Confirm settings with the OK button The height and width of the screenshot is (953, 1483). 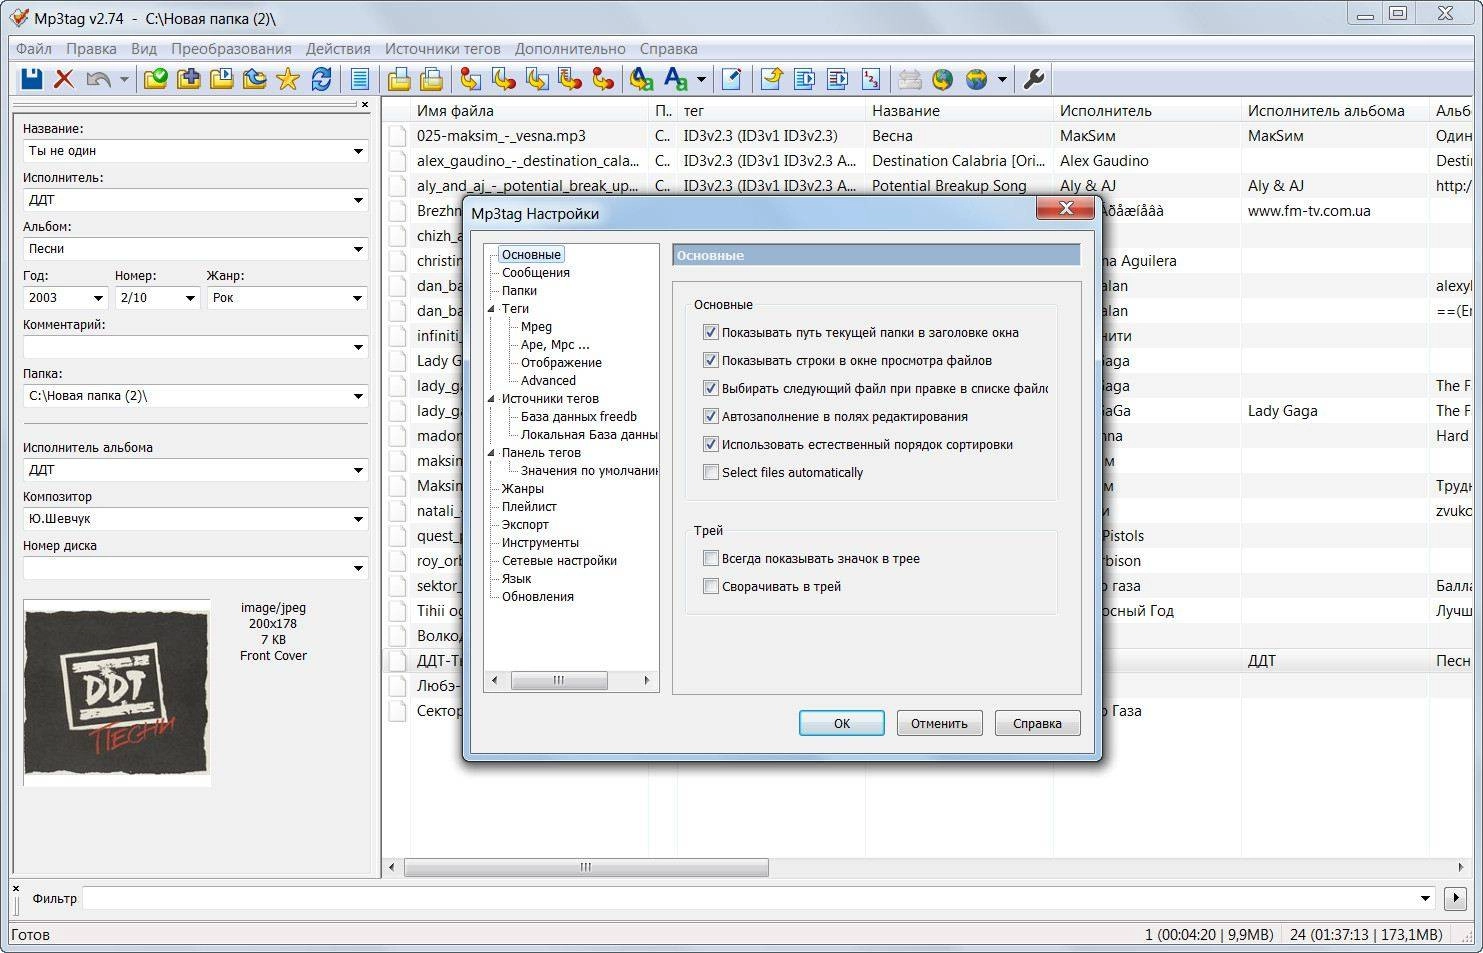pyautogui.click(x=842, y=723)
